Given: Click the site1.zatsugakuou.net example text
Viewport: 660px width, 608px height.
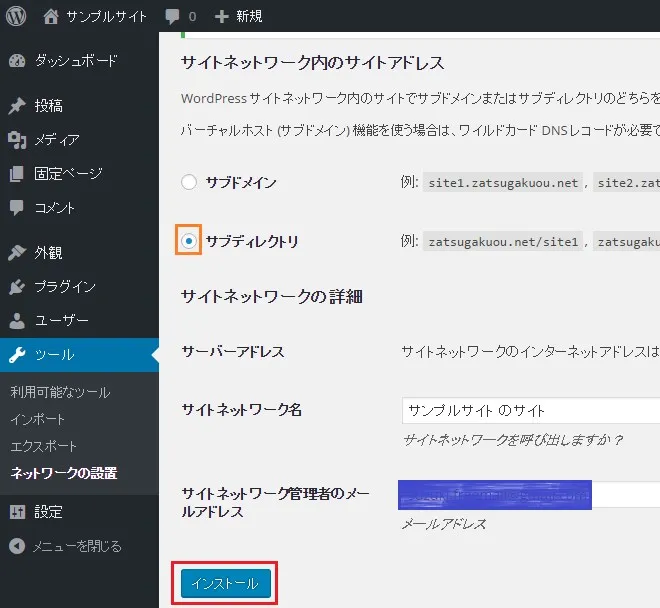Looking at the screenshot, I should click(x=503, y=183).
